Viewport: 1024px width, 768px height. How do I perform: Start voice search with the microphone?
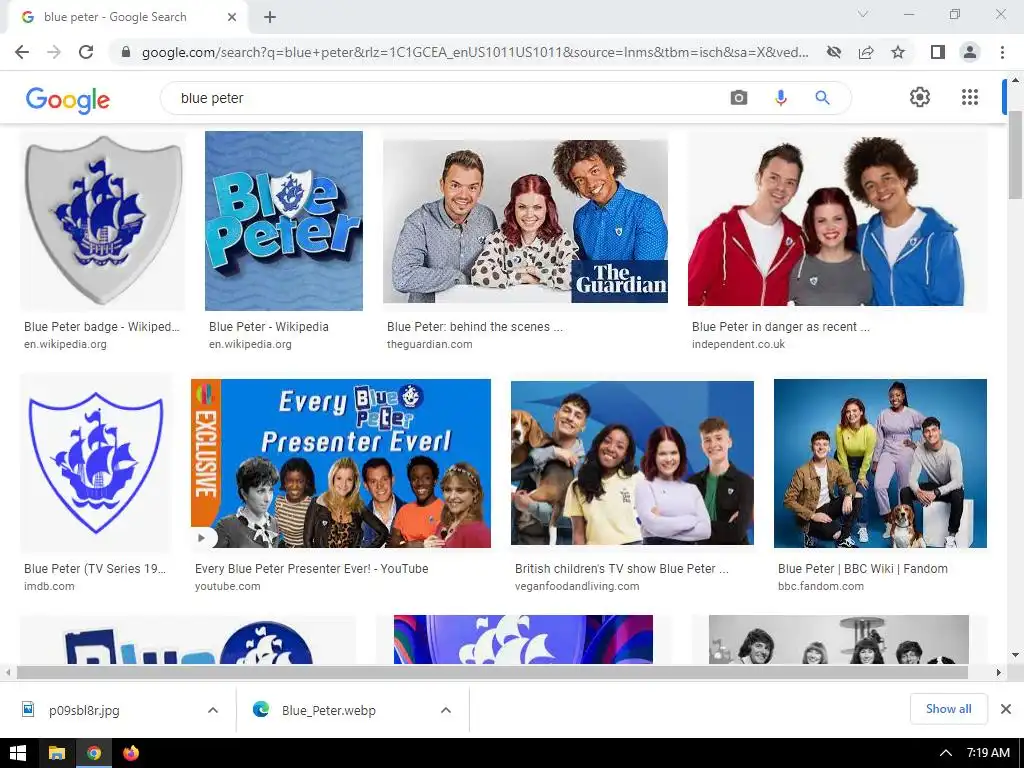[780, 98]
